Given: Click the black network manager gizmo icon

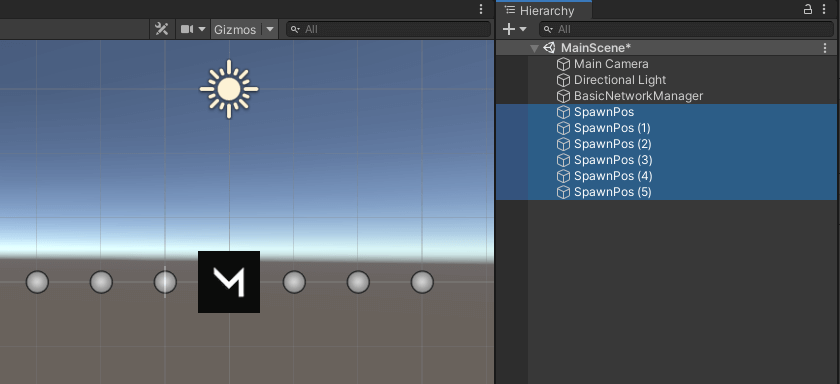Looking at the screenshot, I should coord(229,282).
